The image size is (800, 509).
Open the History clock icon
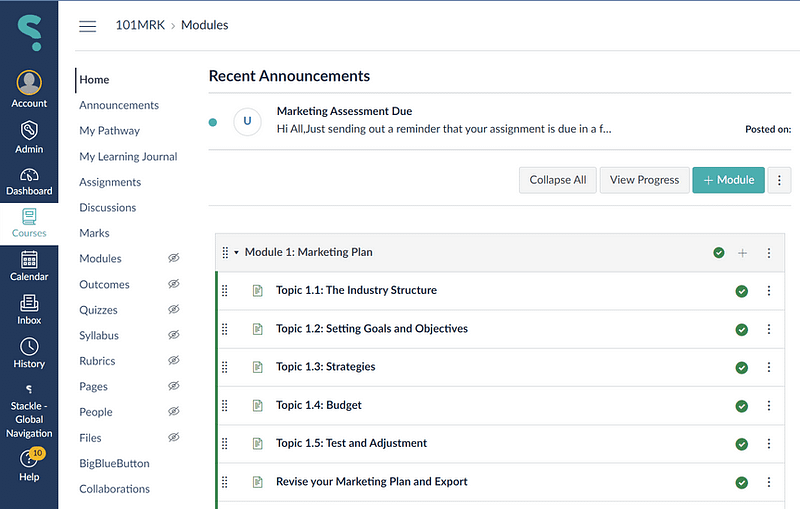29,346
